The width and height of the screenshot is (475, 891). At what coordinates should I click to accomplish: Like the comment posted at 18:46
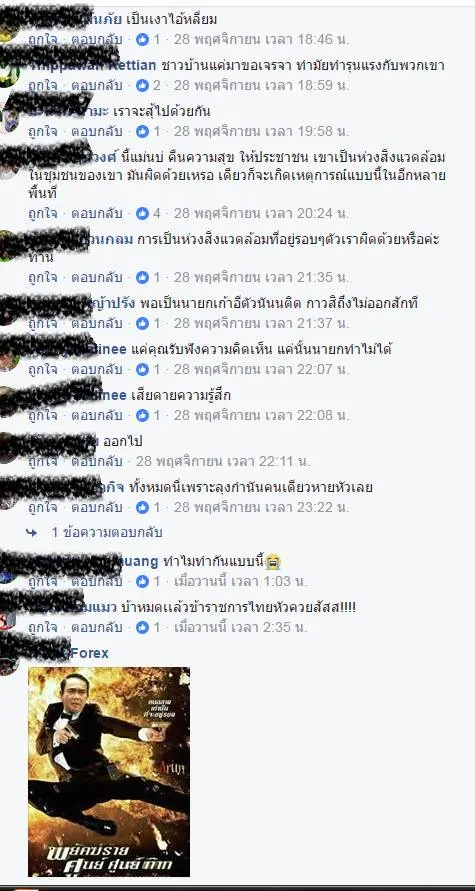tap(43, 39)
